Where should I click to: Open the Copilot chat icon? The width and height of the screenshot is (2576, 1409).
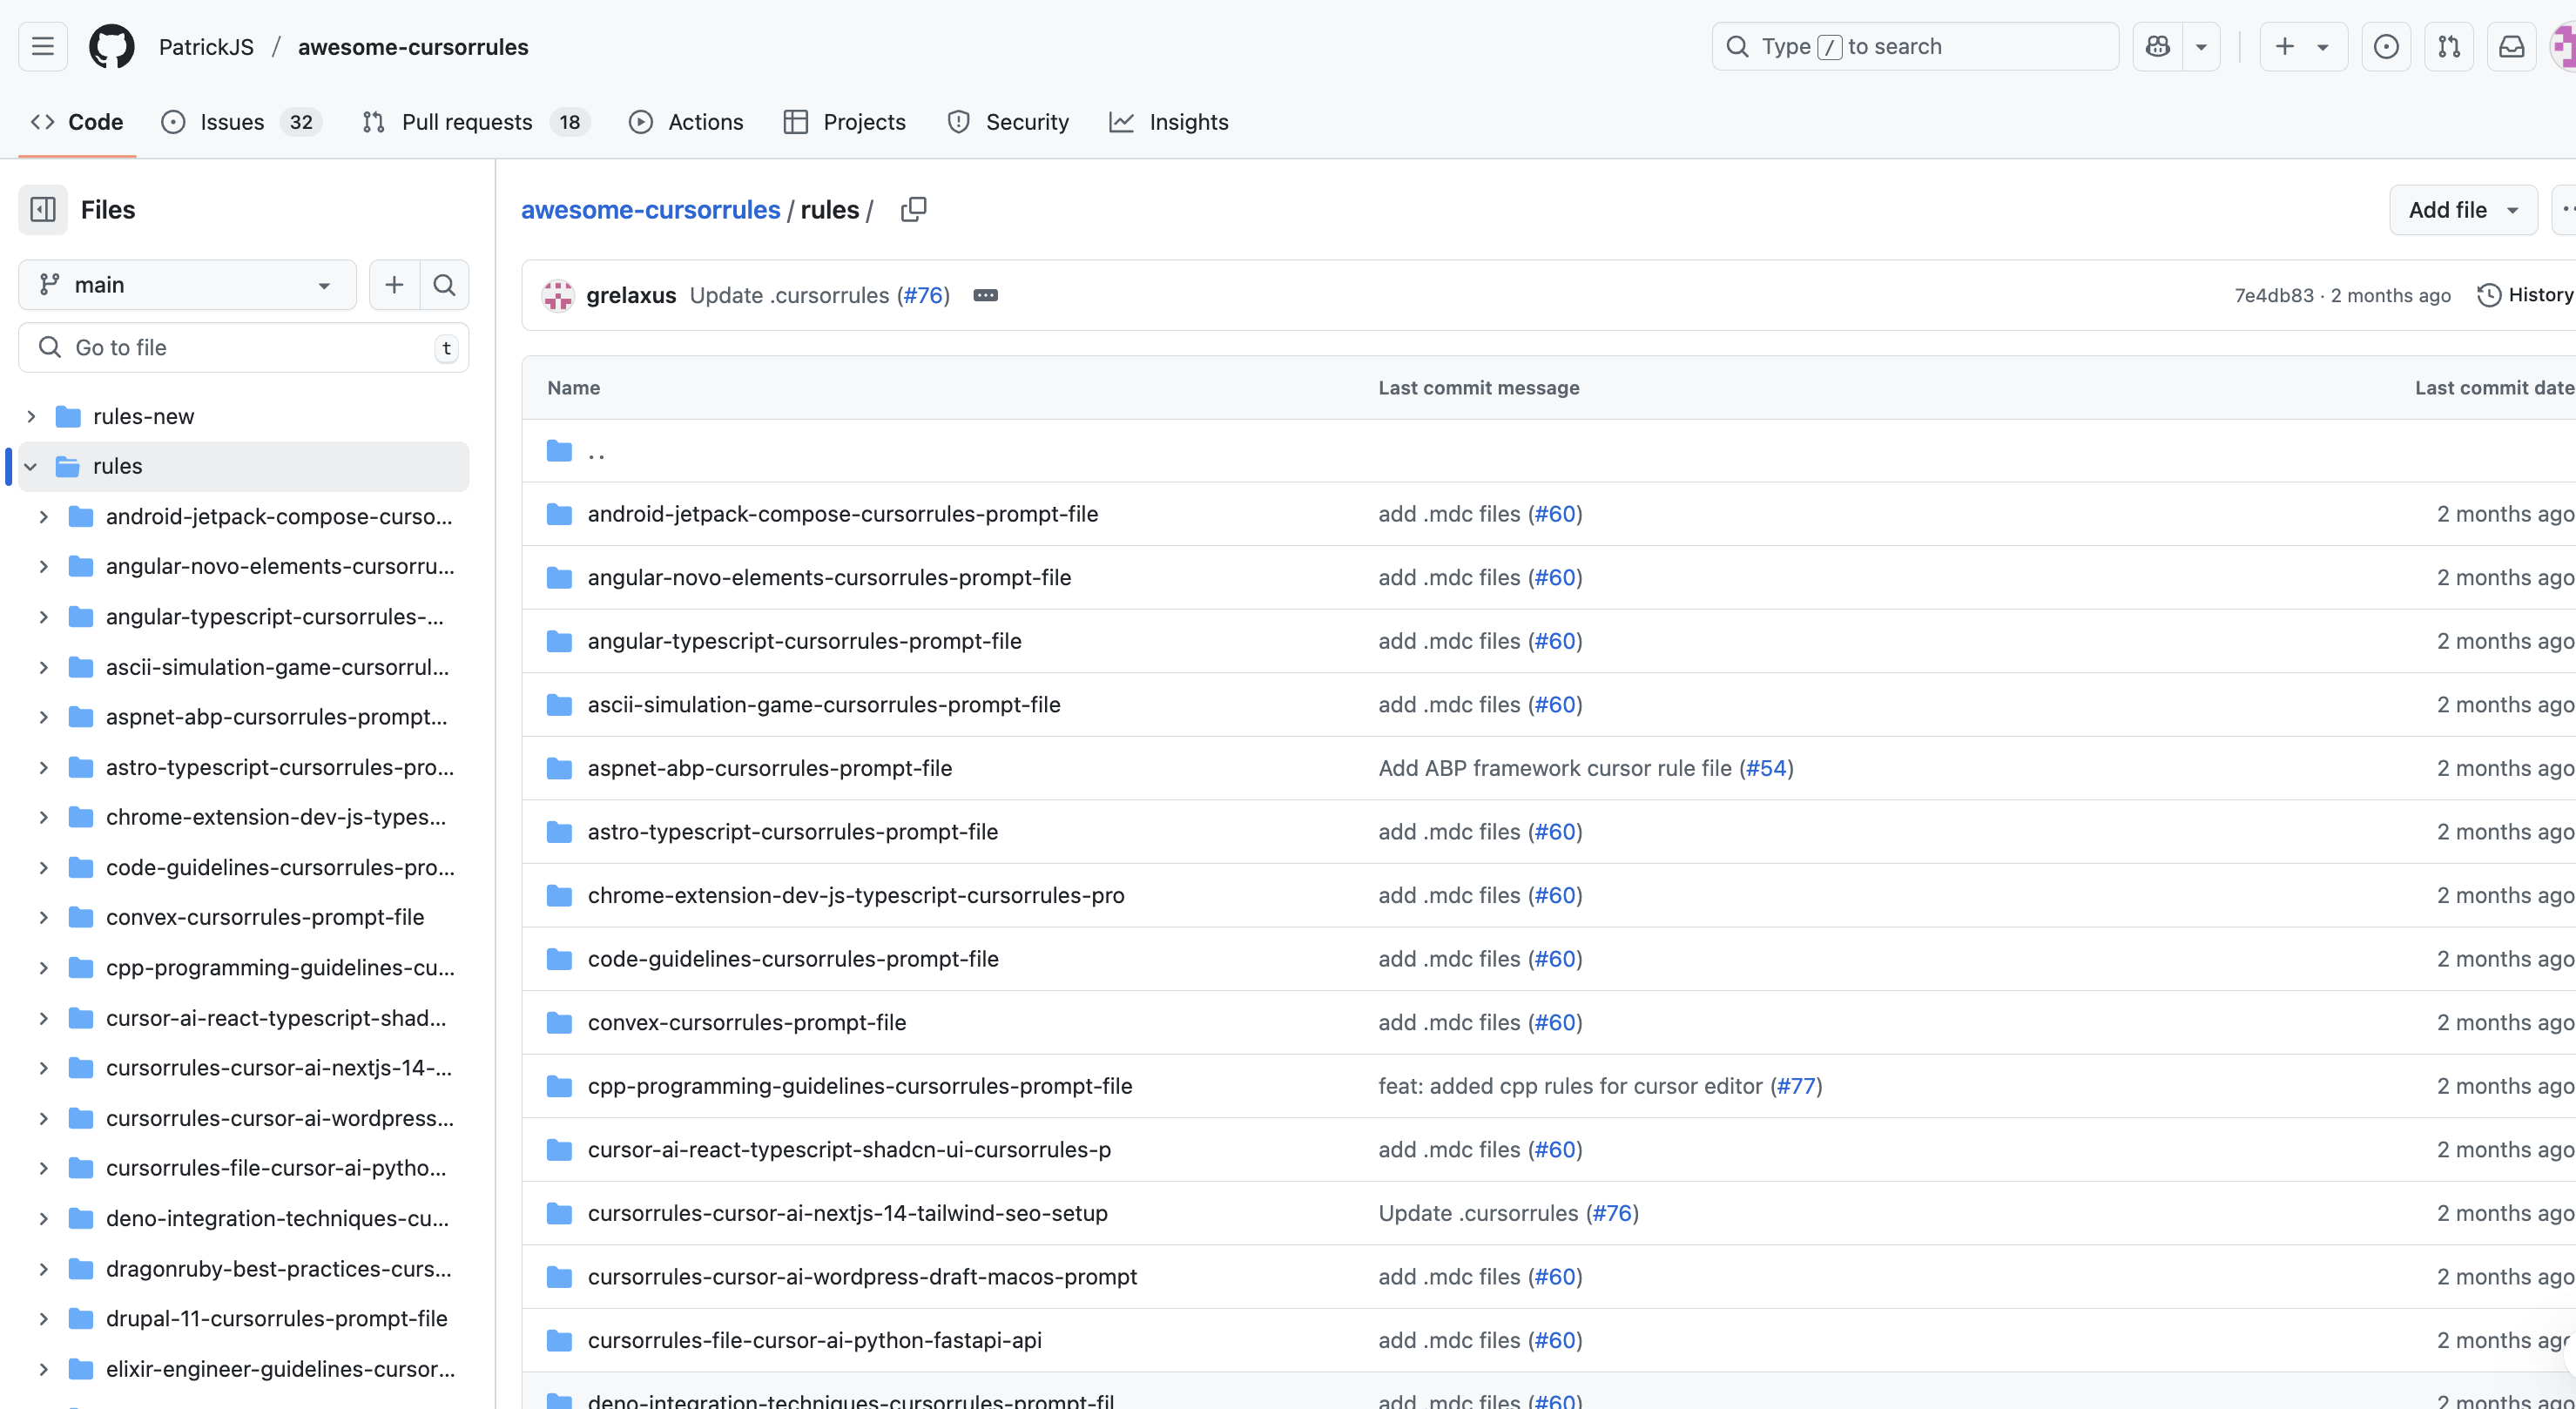coord(2157,47)
